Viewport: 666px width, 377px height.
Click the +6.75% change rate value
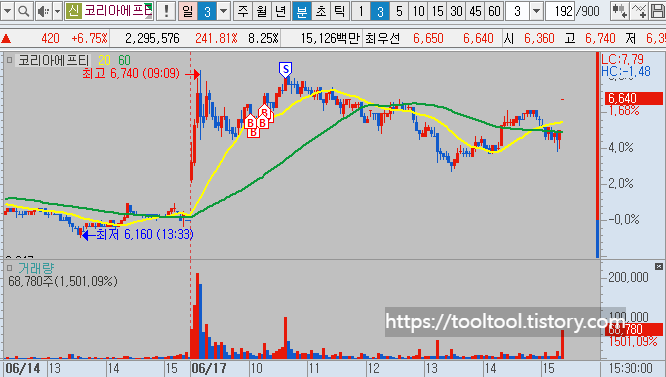[89, 39]
